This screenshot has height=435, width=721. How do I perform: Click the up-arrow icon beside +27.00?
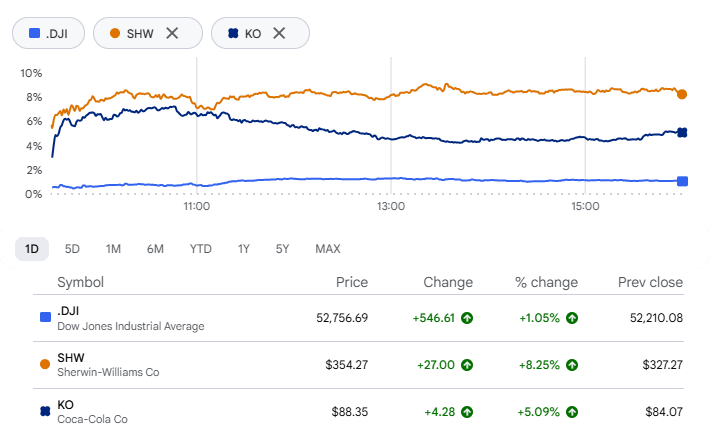(467, 365)
